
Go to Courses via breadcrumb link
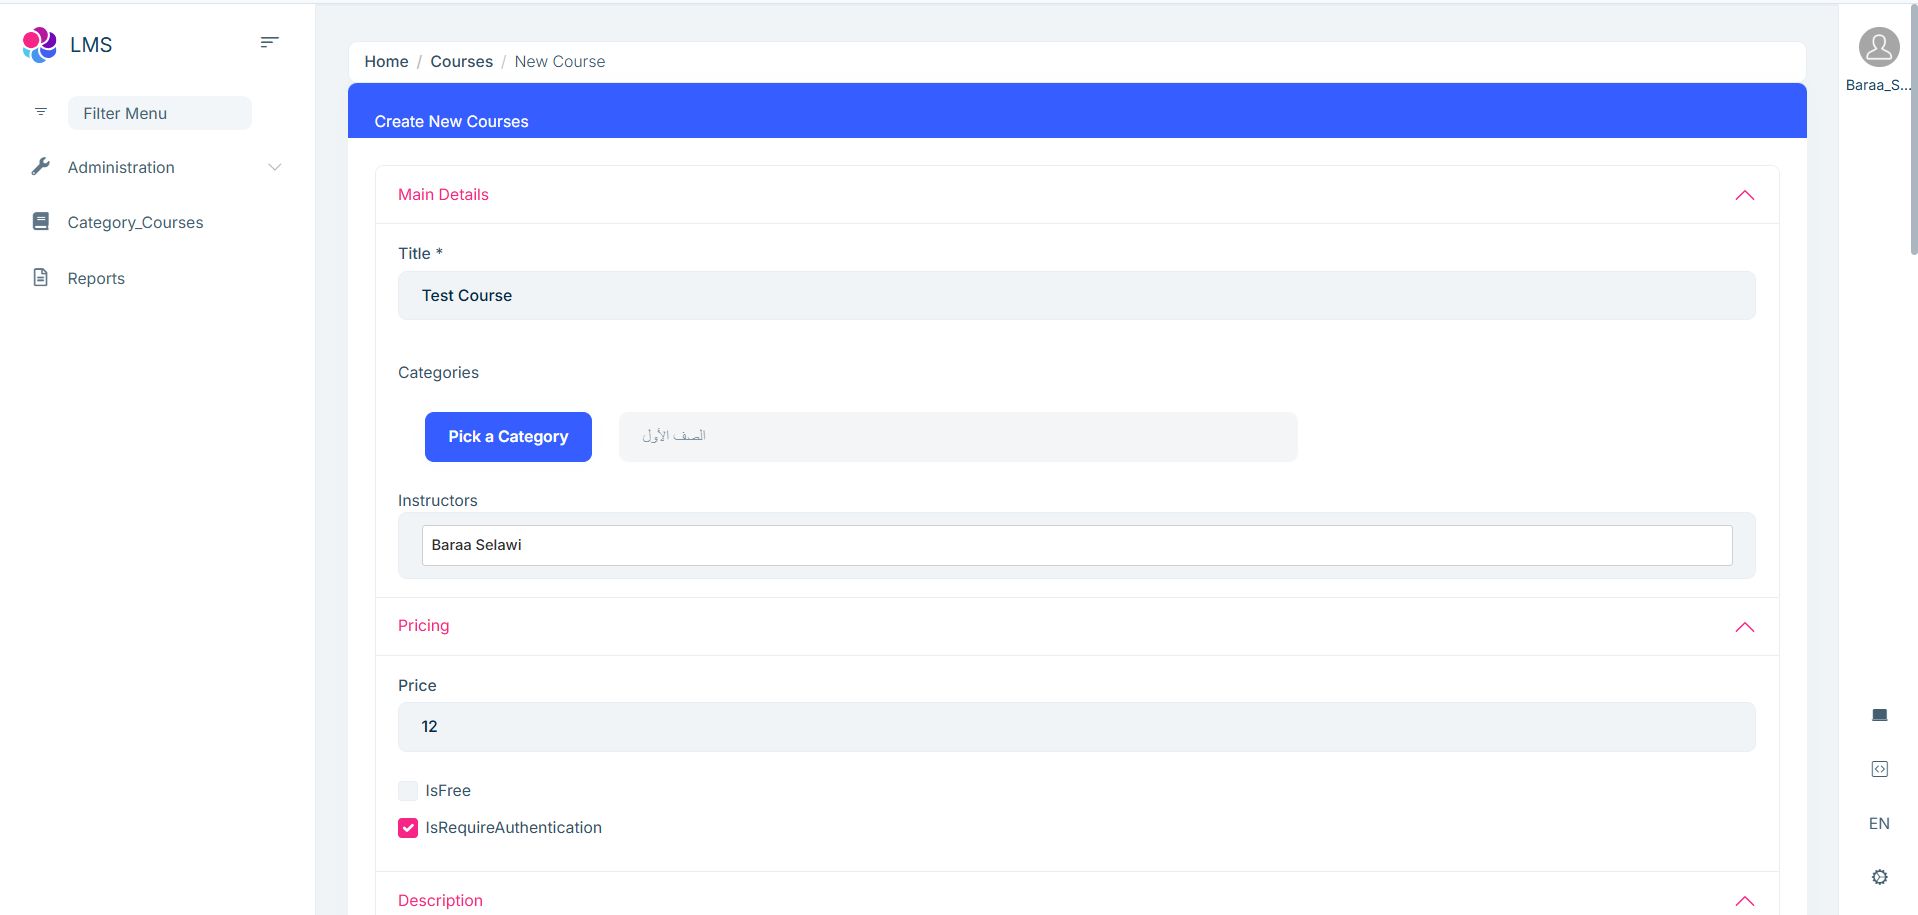[x=461, y=62]
